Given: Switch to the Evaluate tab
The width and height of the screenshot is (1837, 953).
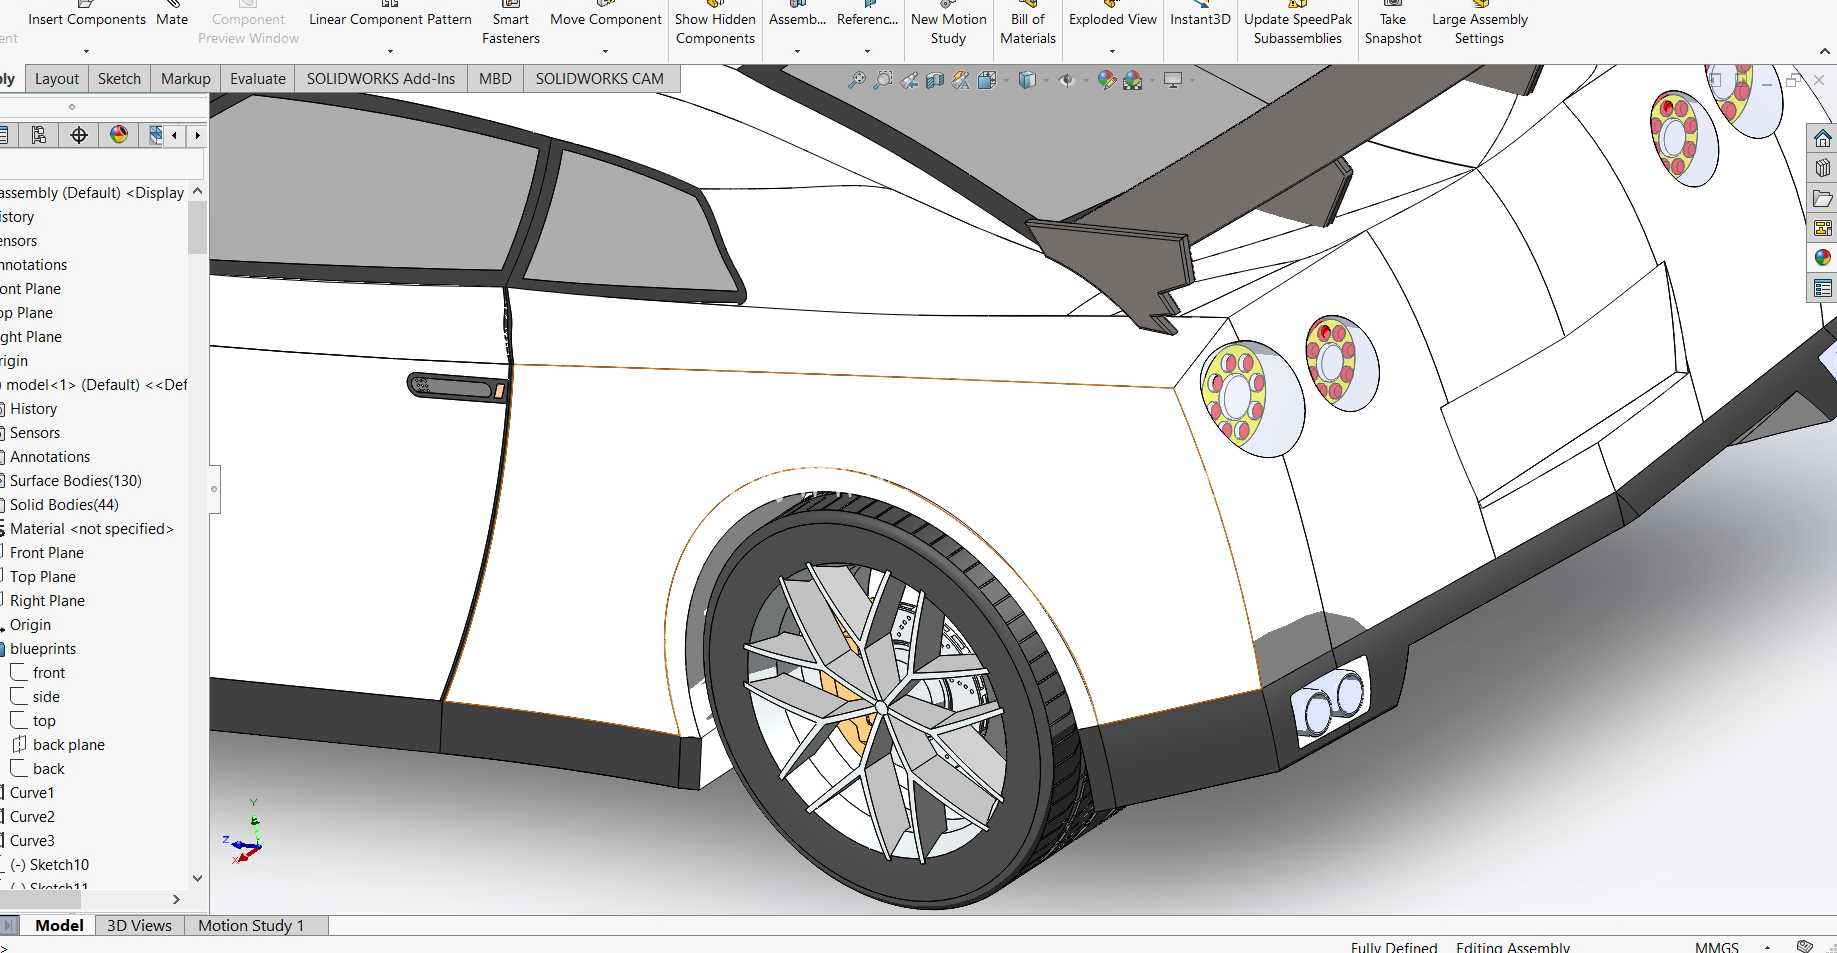Looking at the screenshot, I should click(x=257, y=79).
